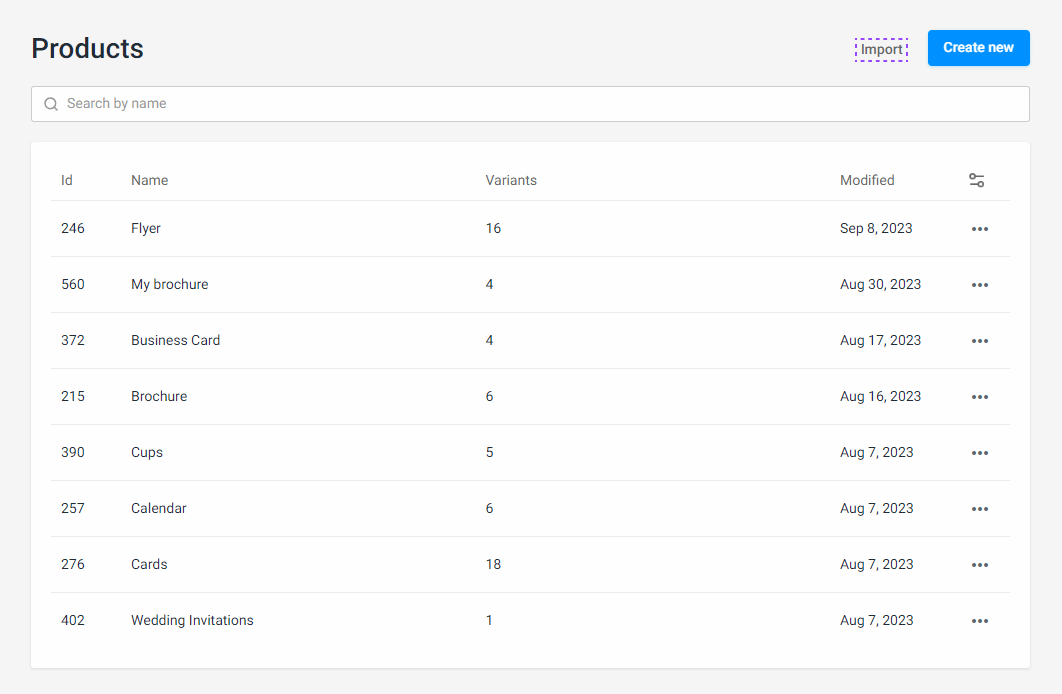Open the Cards product with id 276
This screenshot has width=1062, height=694.
point(149,564)
